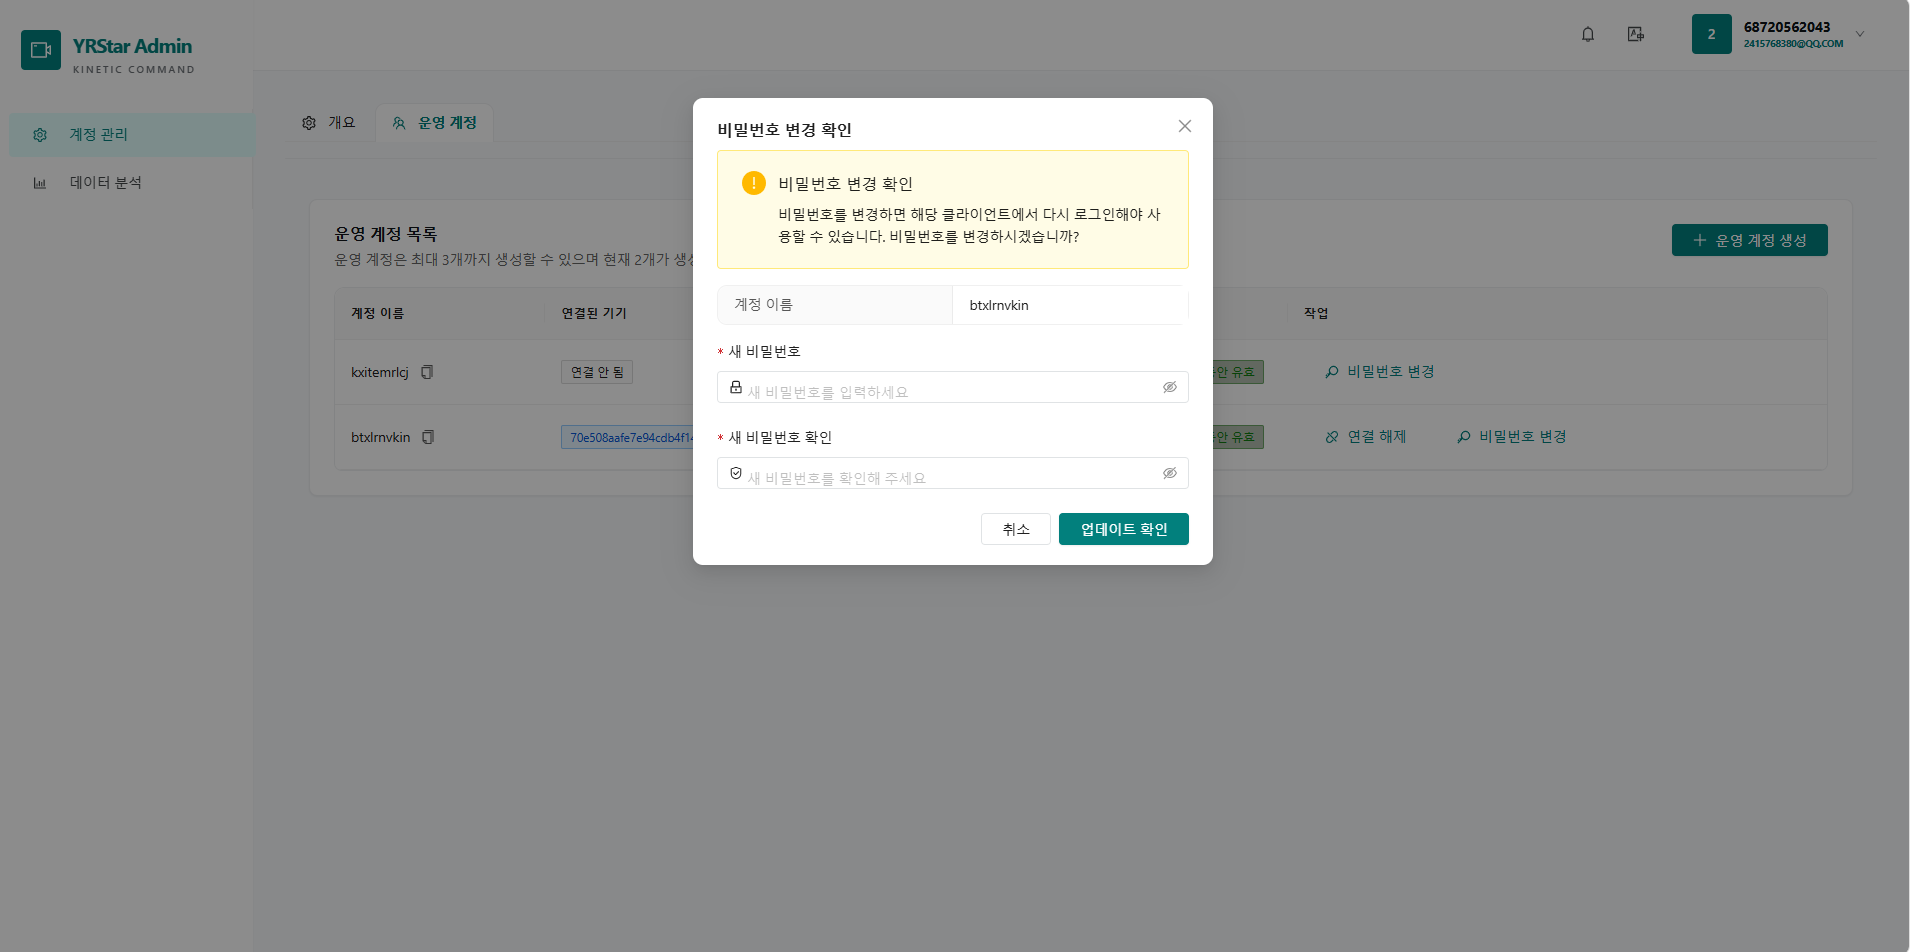1913x952 pixels.
Task: Click 연결 해제 for btxlrnvkin
Action: click(1366, 437)
